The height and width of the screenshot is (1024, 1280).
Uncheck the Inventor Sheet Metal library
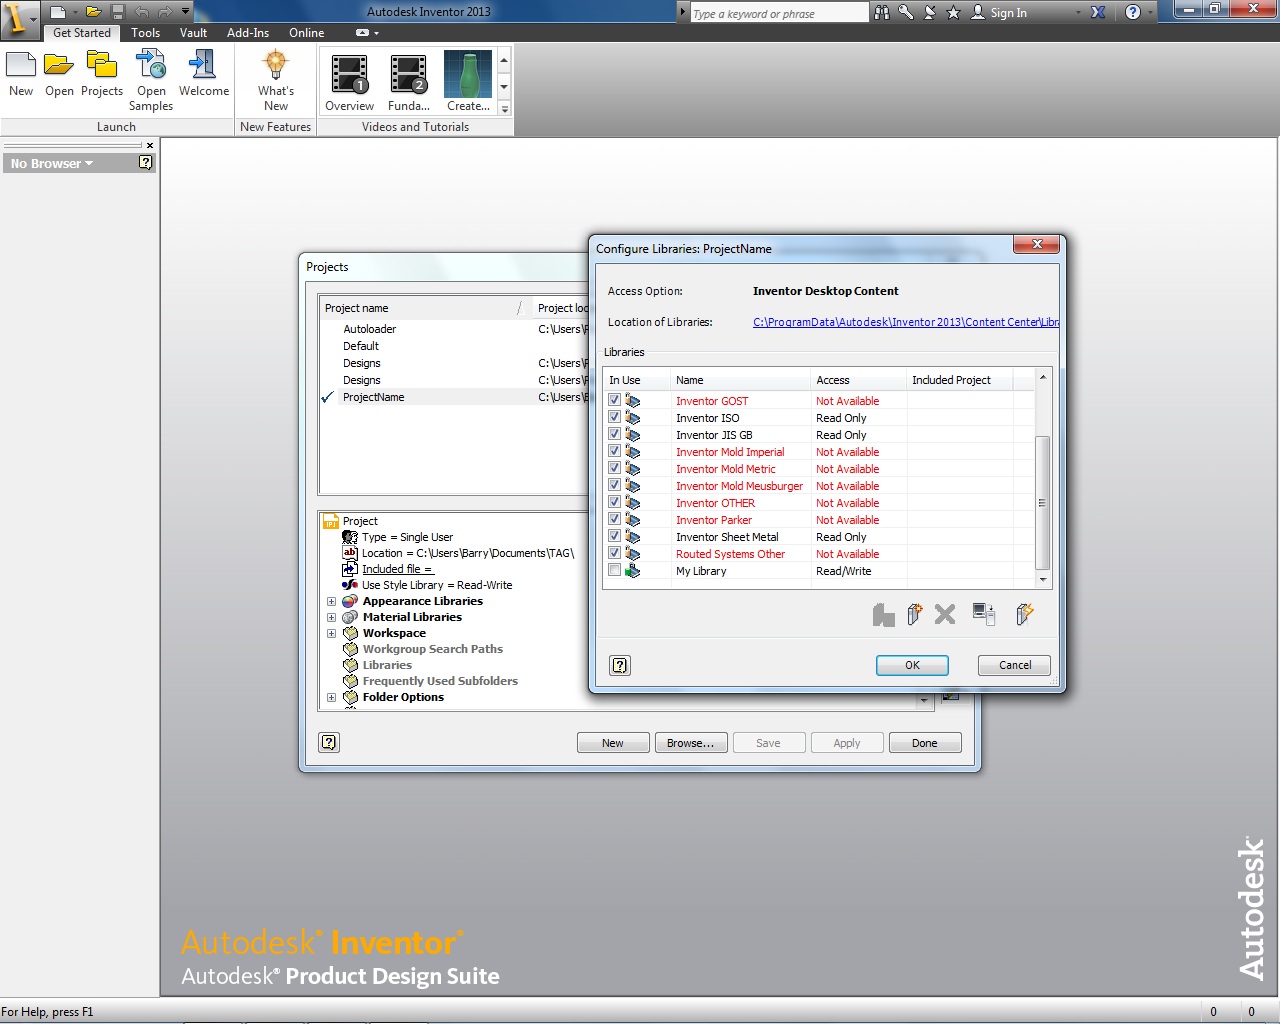(614, 537)
